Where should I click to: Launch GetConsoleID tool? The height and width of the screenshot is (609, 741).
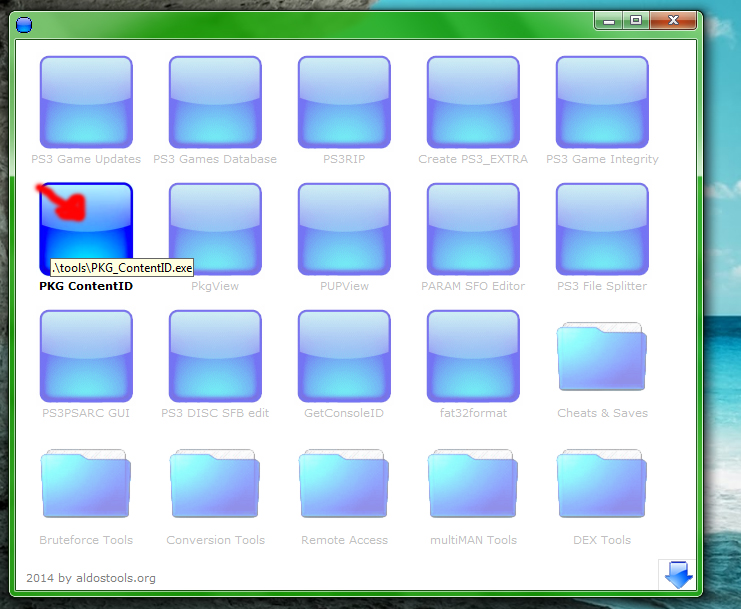[x=344, y=356]
